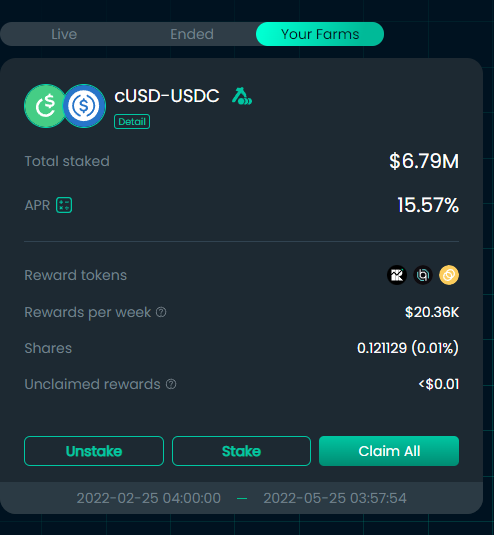Claim all rewards with Claim All
This screenshot has width=494, height=535.
tap(389, 451)
